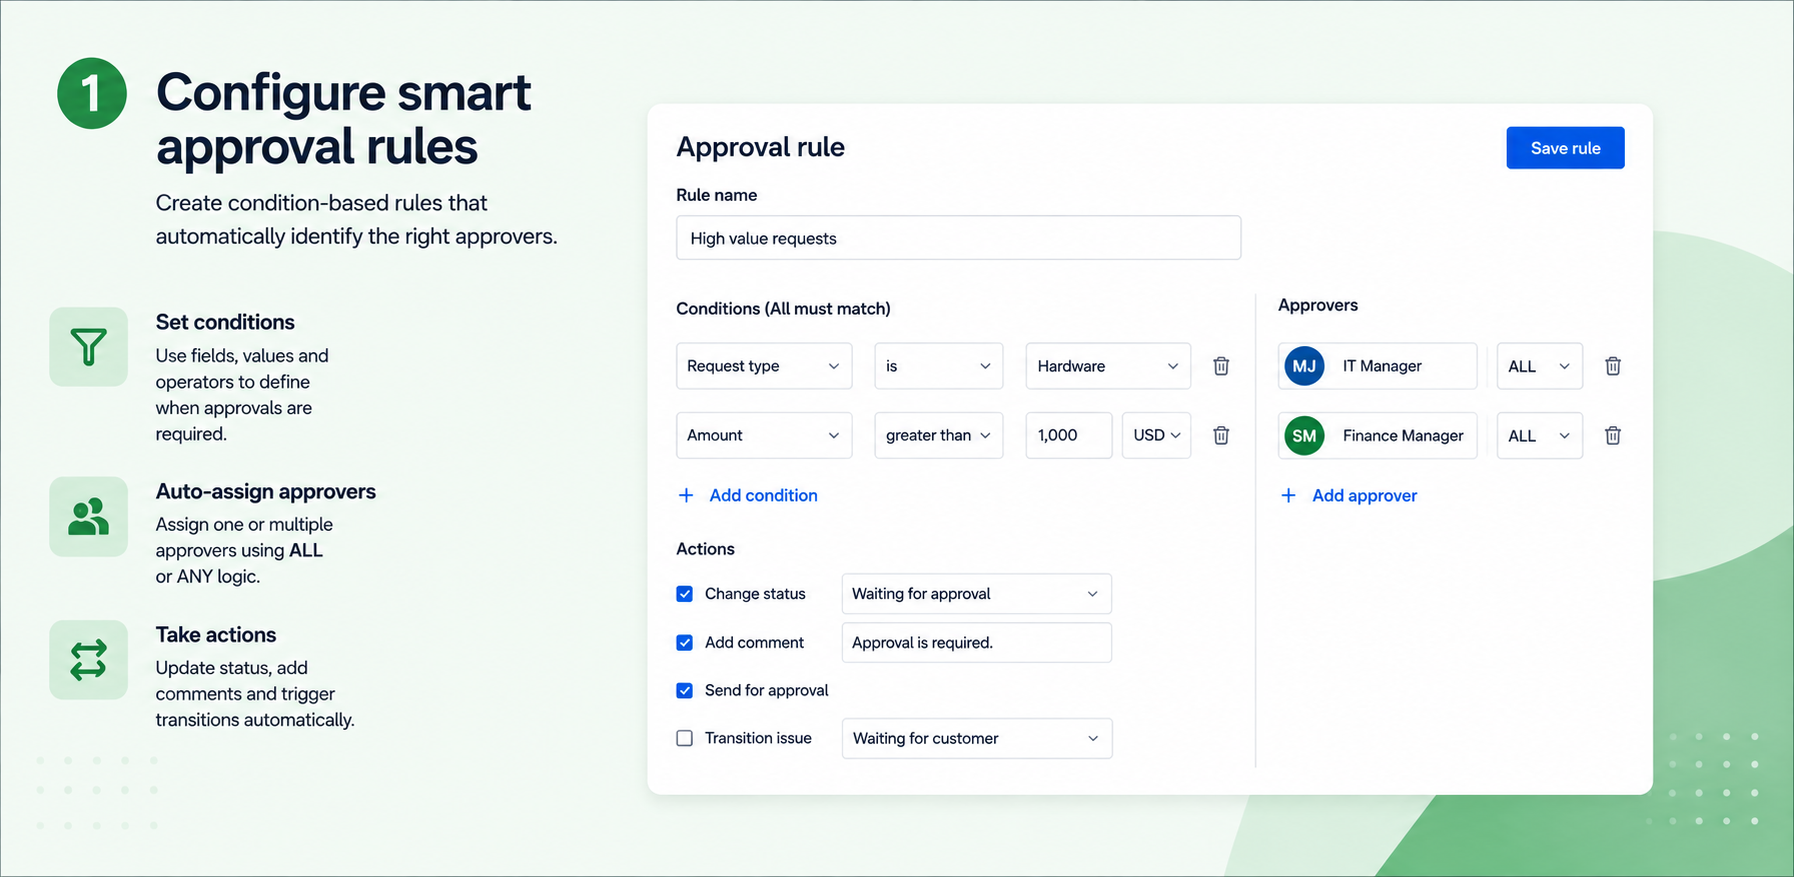This screenshot has height=877, width=1794.
Task: Click the Take actions arrows icon
Action: (89, 660)
